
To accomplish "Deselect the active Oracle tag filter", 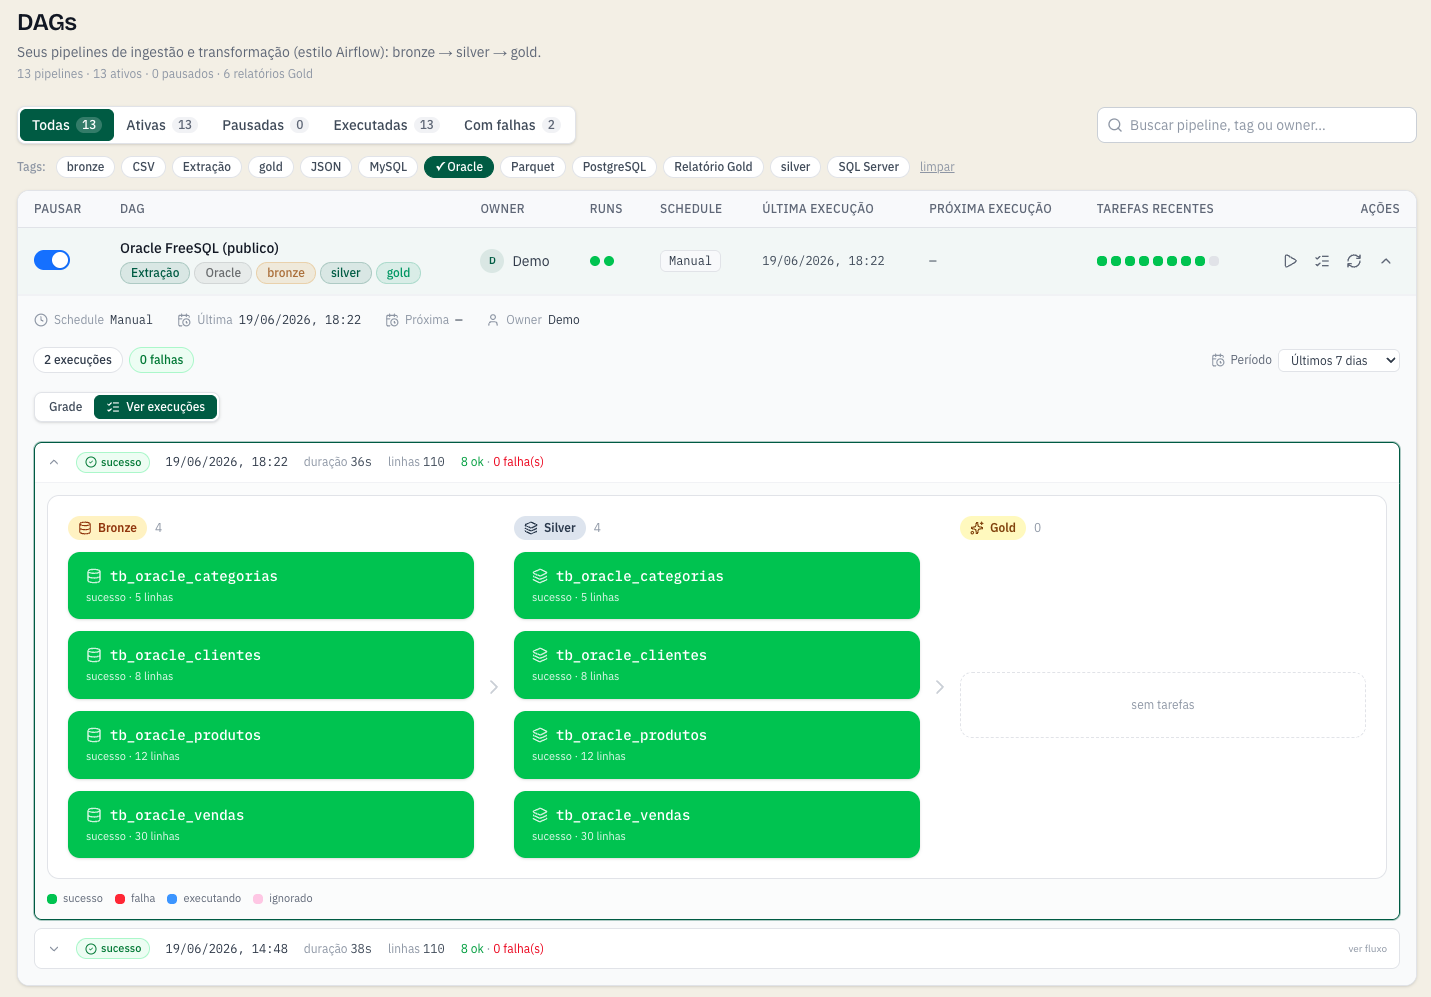I will (x=459, y=167).
